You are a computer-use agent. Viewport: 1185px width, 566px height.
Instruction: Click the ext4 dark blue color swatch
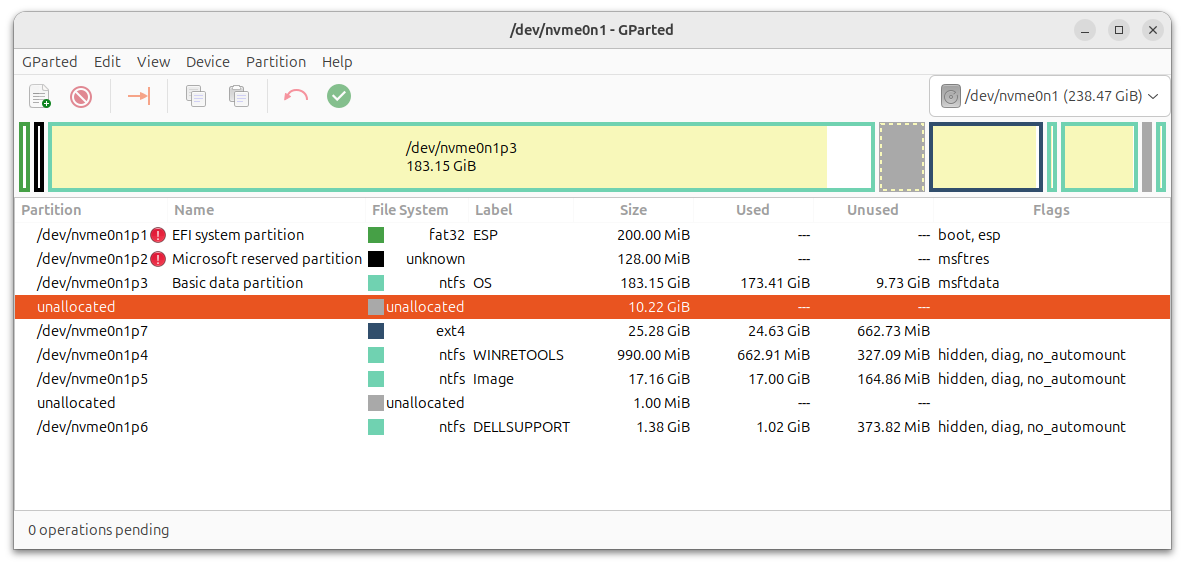tap(376, 331)
